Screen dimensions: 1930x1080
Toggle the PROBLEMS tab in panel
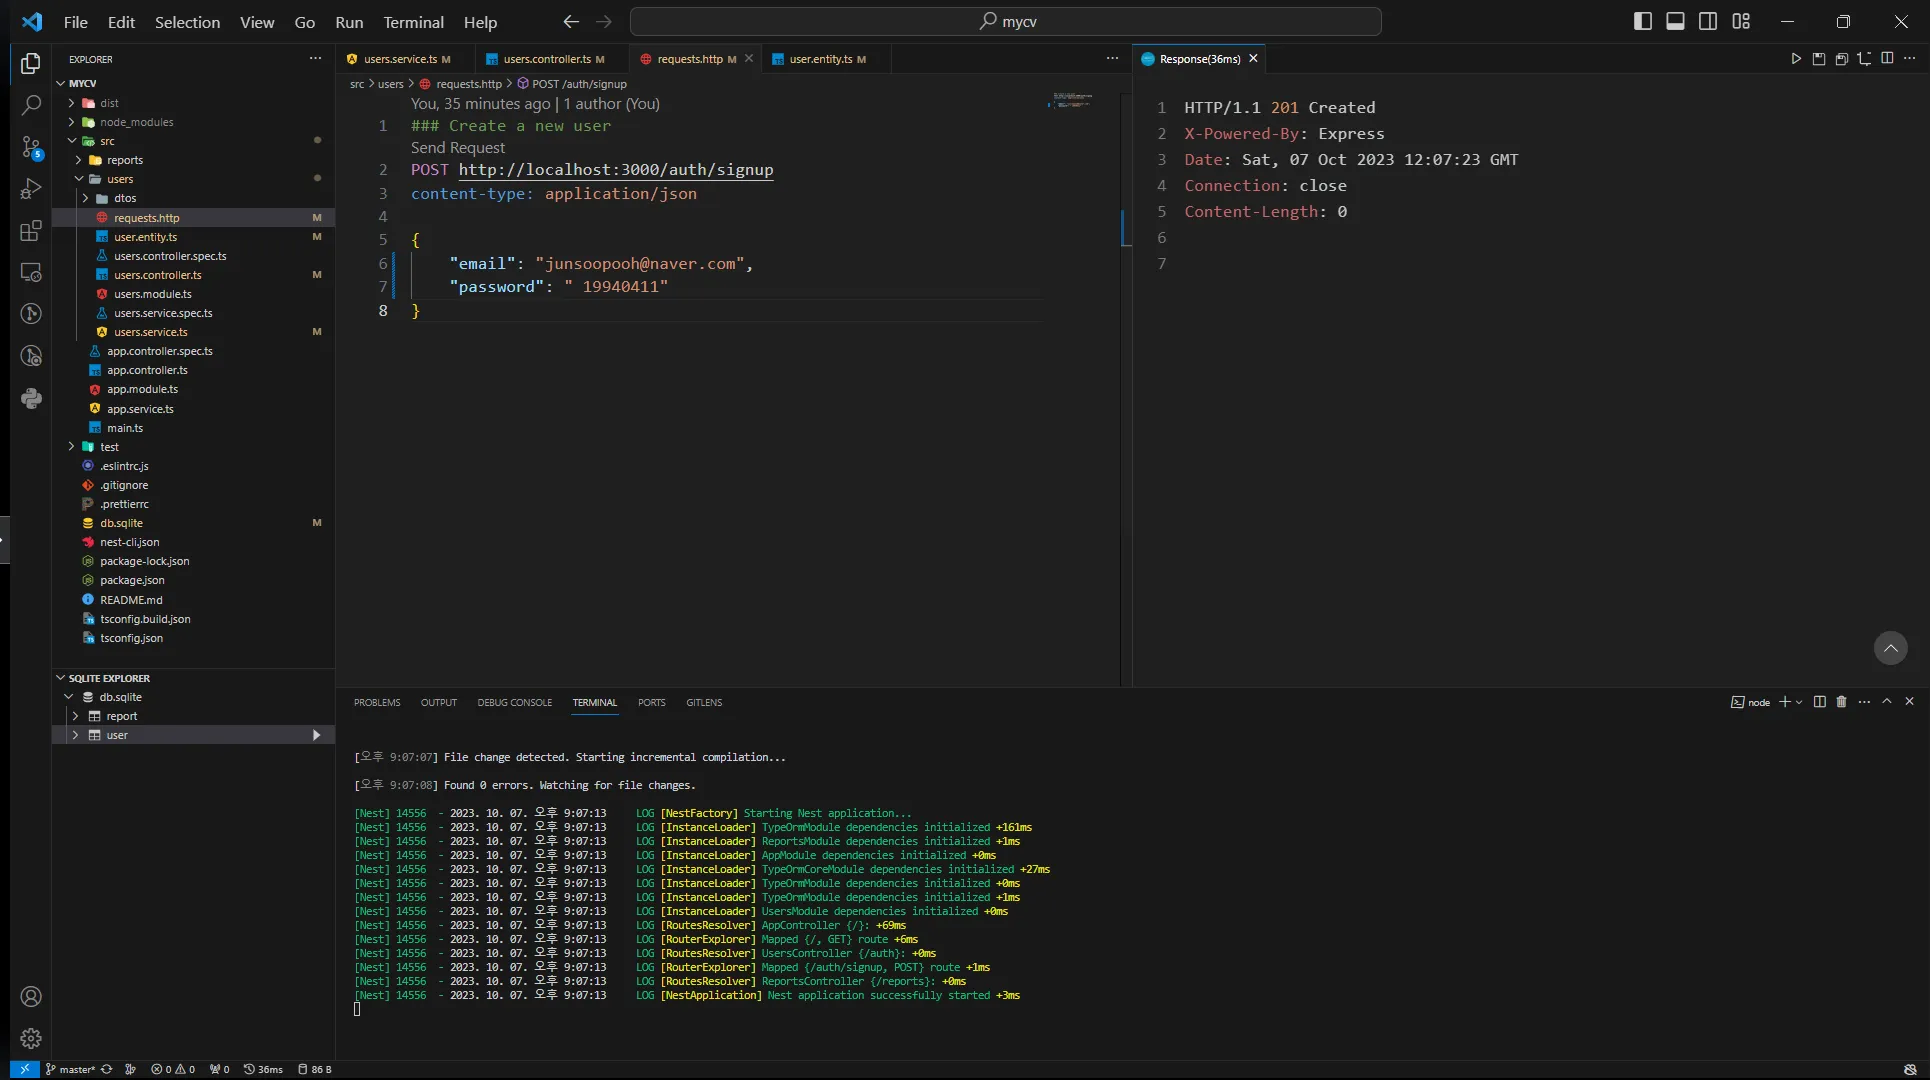coord(376,702)
